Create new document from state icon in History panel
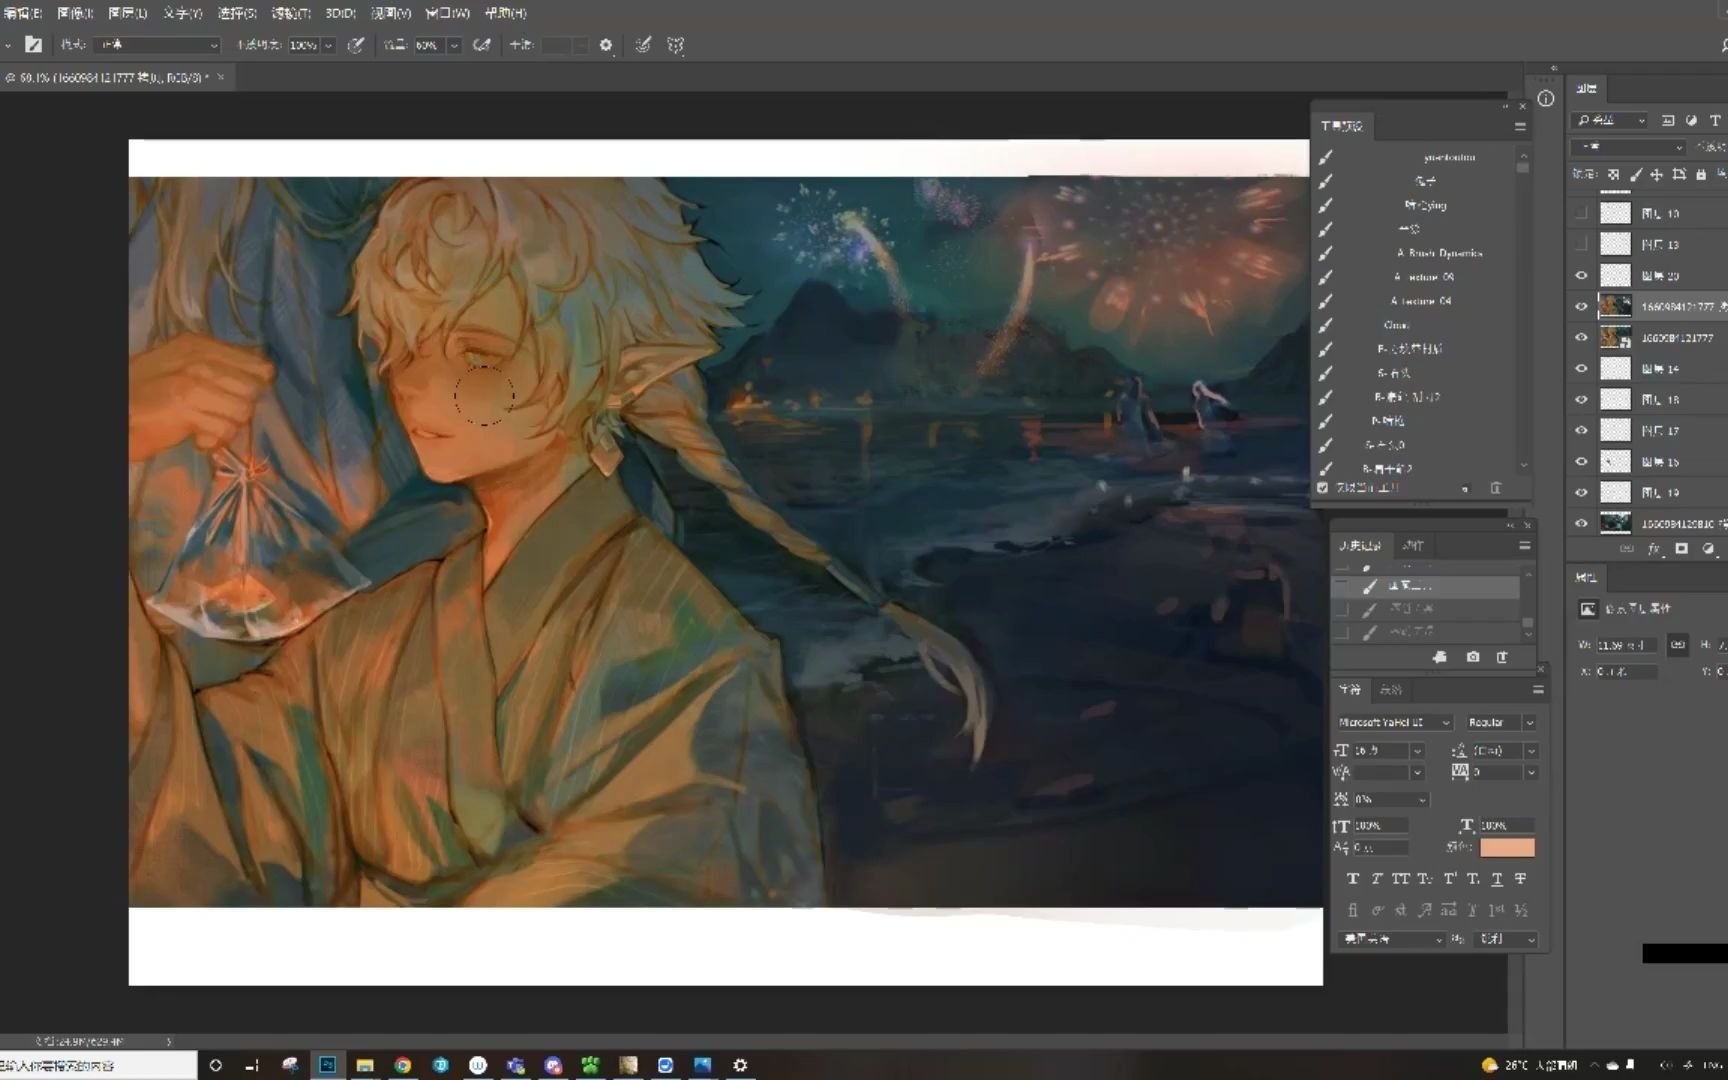1728x1080 pixels. [1440, 657]
